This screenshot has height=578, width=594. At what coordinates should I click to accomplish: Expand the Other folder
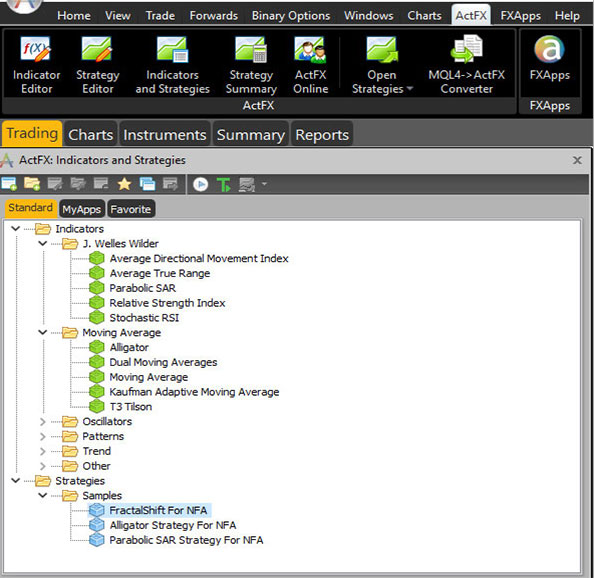tap(43, 466)
